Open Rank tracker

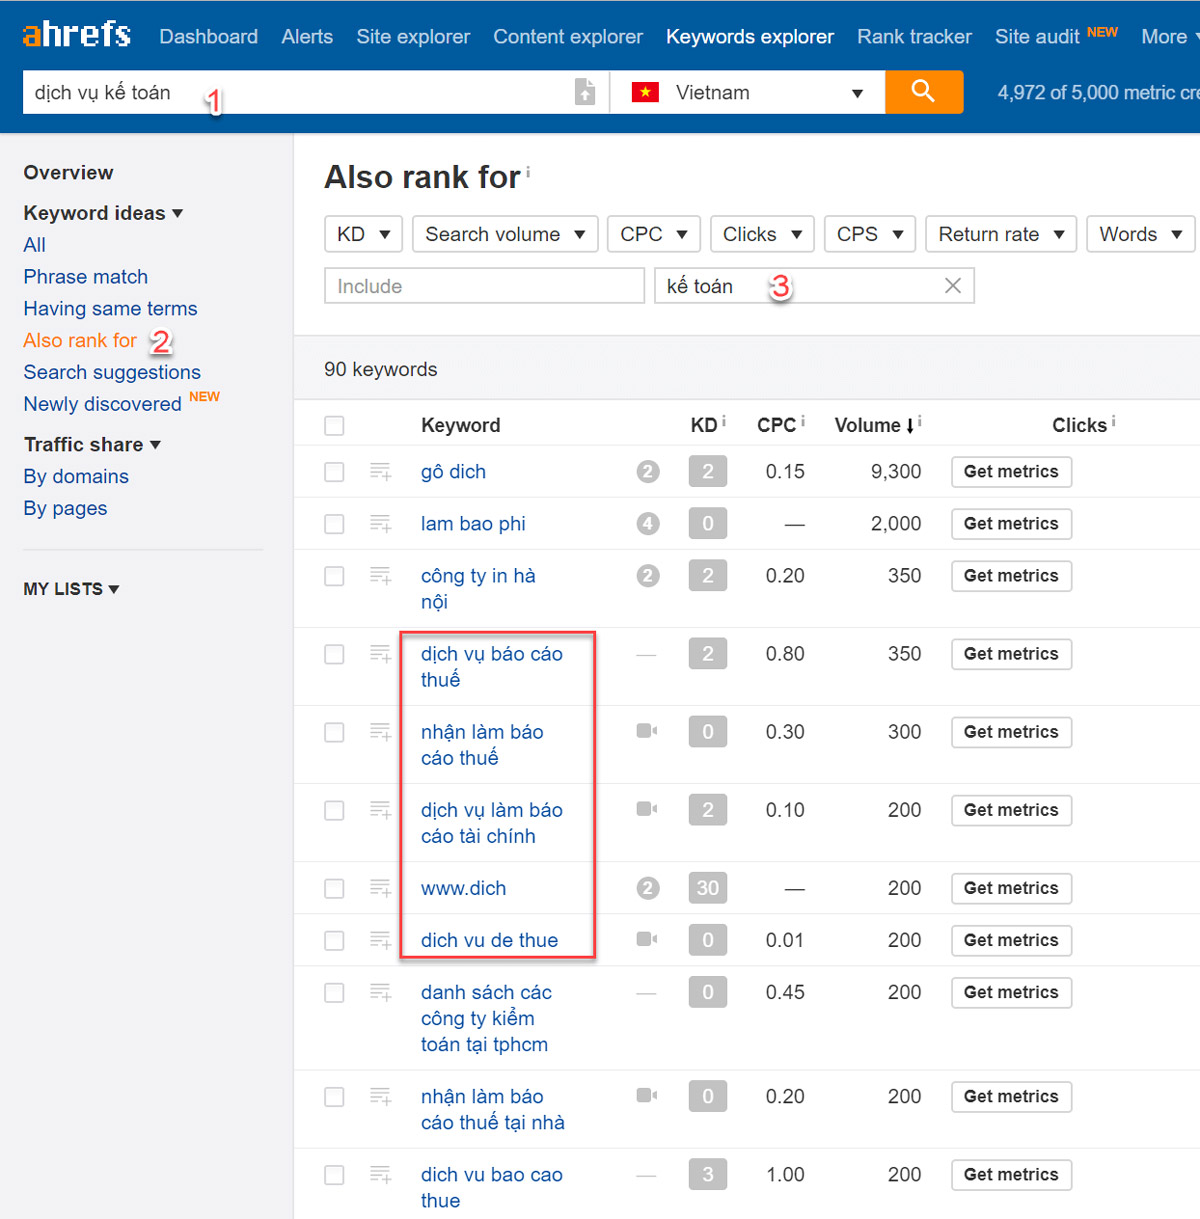[914, 36]
